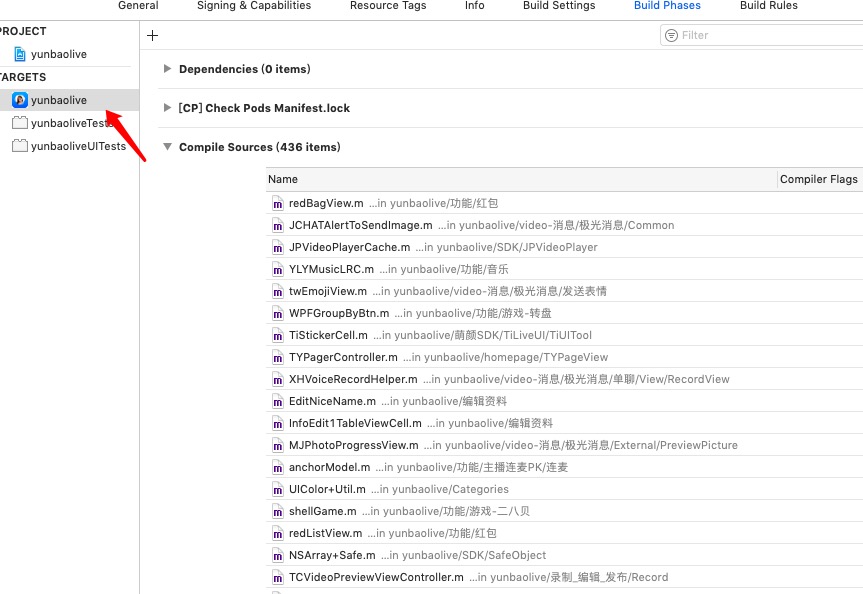Select yunbaoliveUITests target name
The width and height of the screenshot is (863, 594).
[x=78, y=146]
